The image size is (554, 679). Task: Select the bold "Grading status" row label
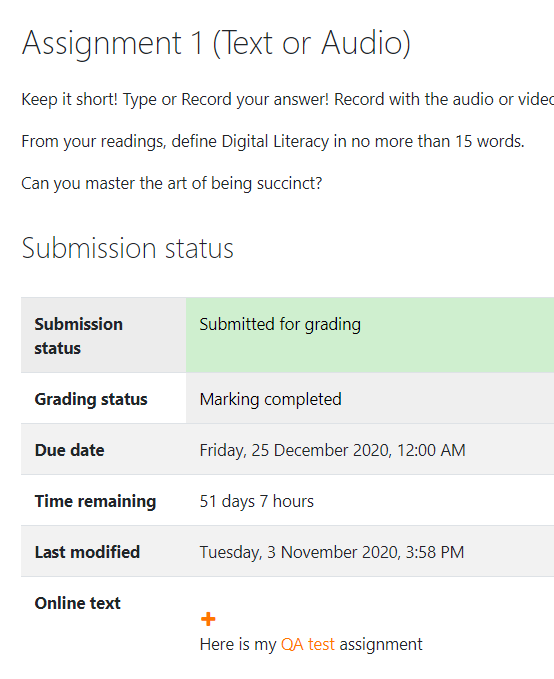tap(91, 399)
